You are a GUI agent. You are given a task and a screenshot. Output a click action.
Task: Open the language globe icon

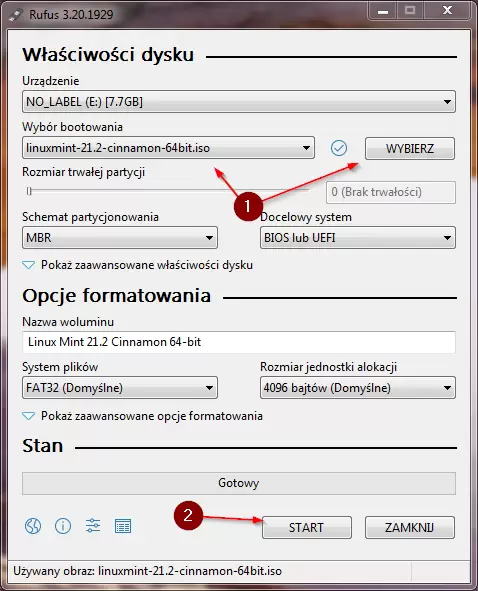click(33, 526)
